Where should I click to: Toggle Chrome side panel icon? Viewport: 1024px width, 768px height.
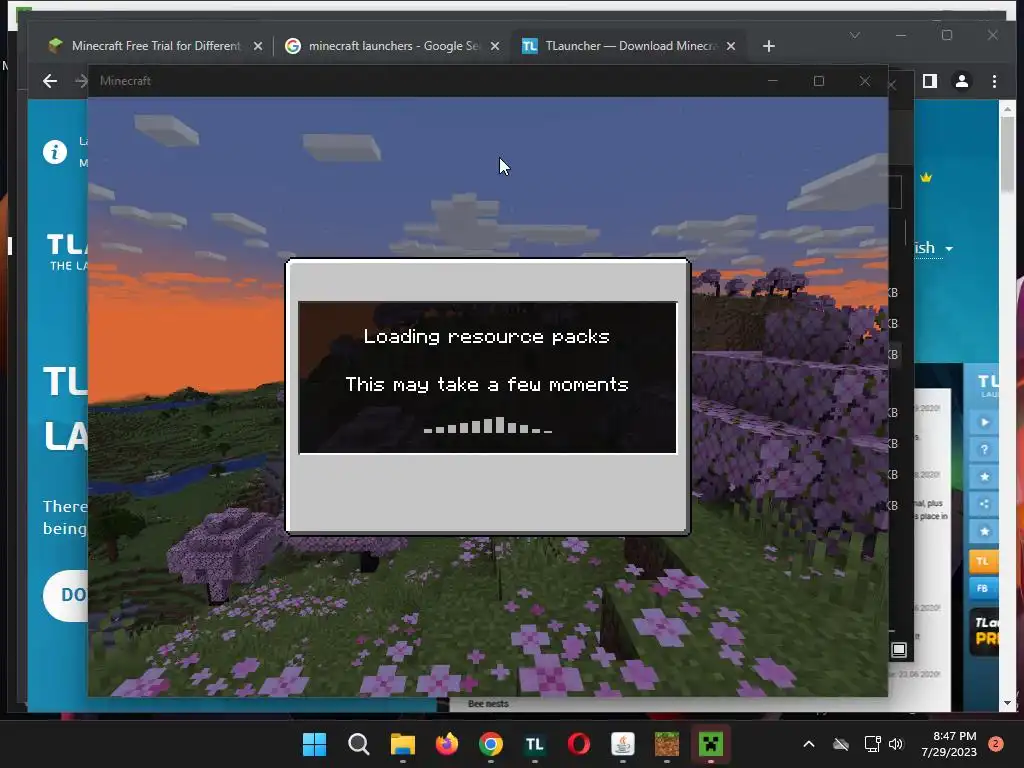930,81
